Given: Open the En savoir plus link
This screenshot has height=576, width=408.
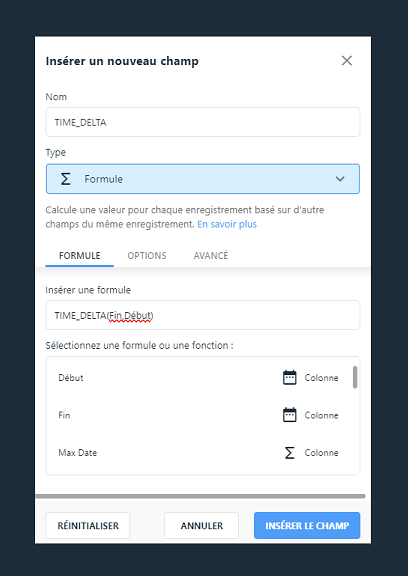Looking at the screenshot, I should click(x=227, y=224).
